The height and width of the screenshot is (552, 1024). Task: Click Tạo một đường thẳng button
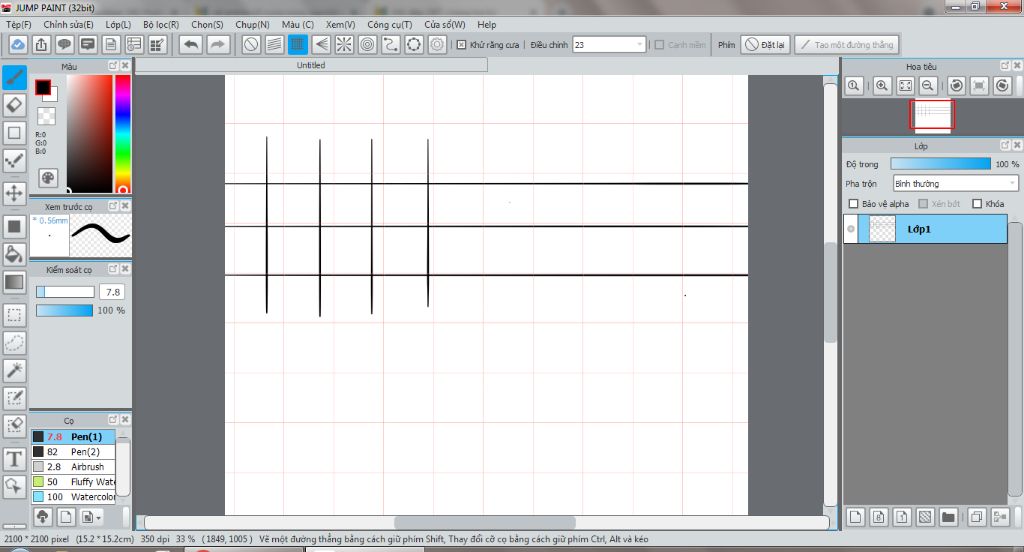pos(847,44)
